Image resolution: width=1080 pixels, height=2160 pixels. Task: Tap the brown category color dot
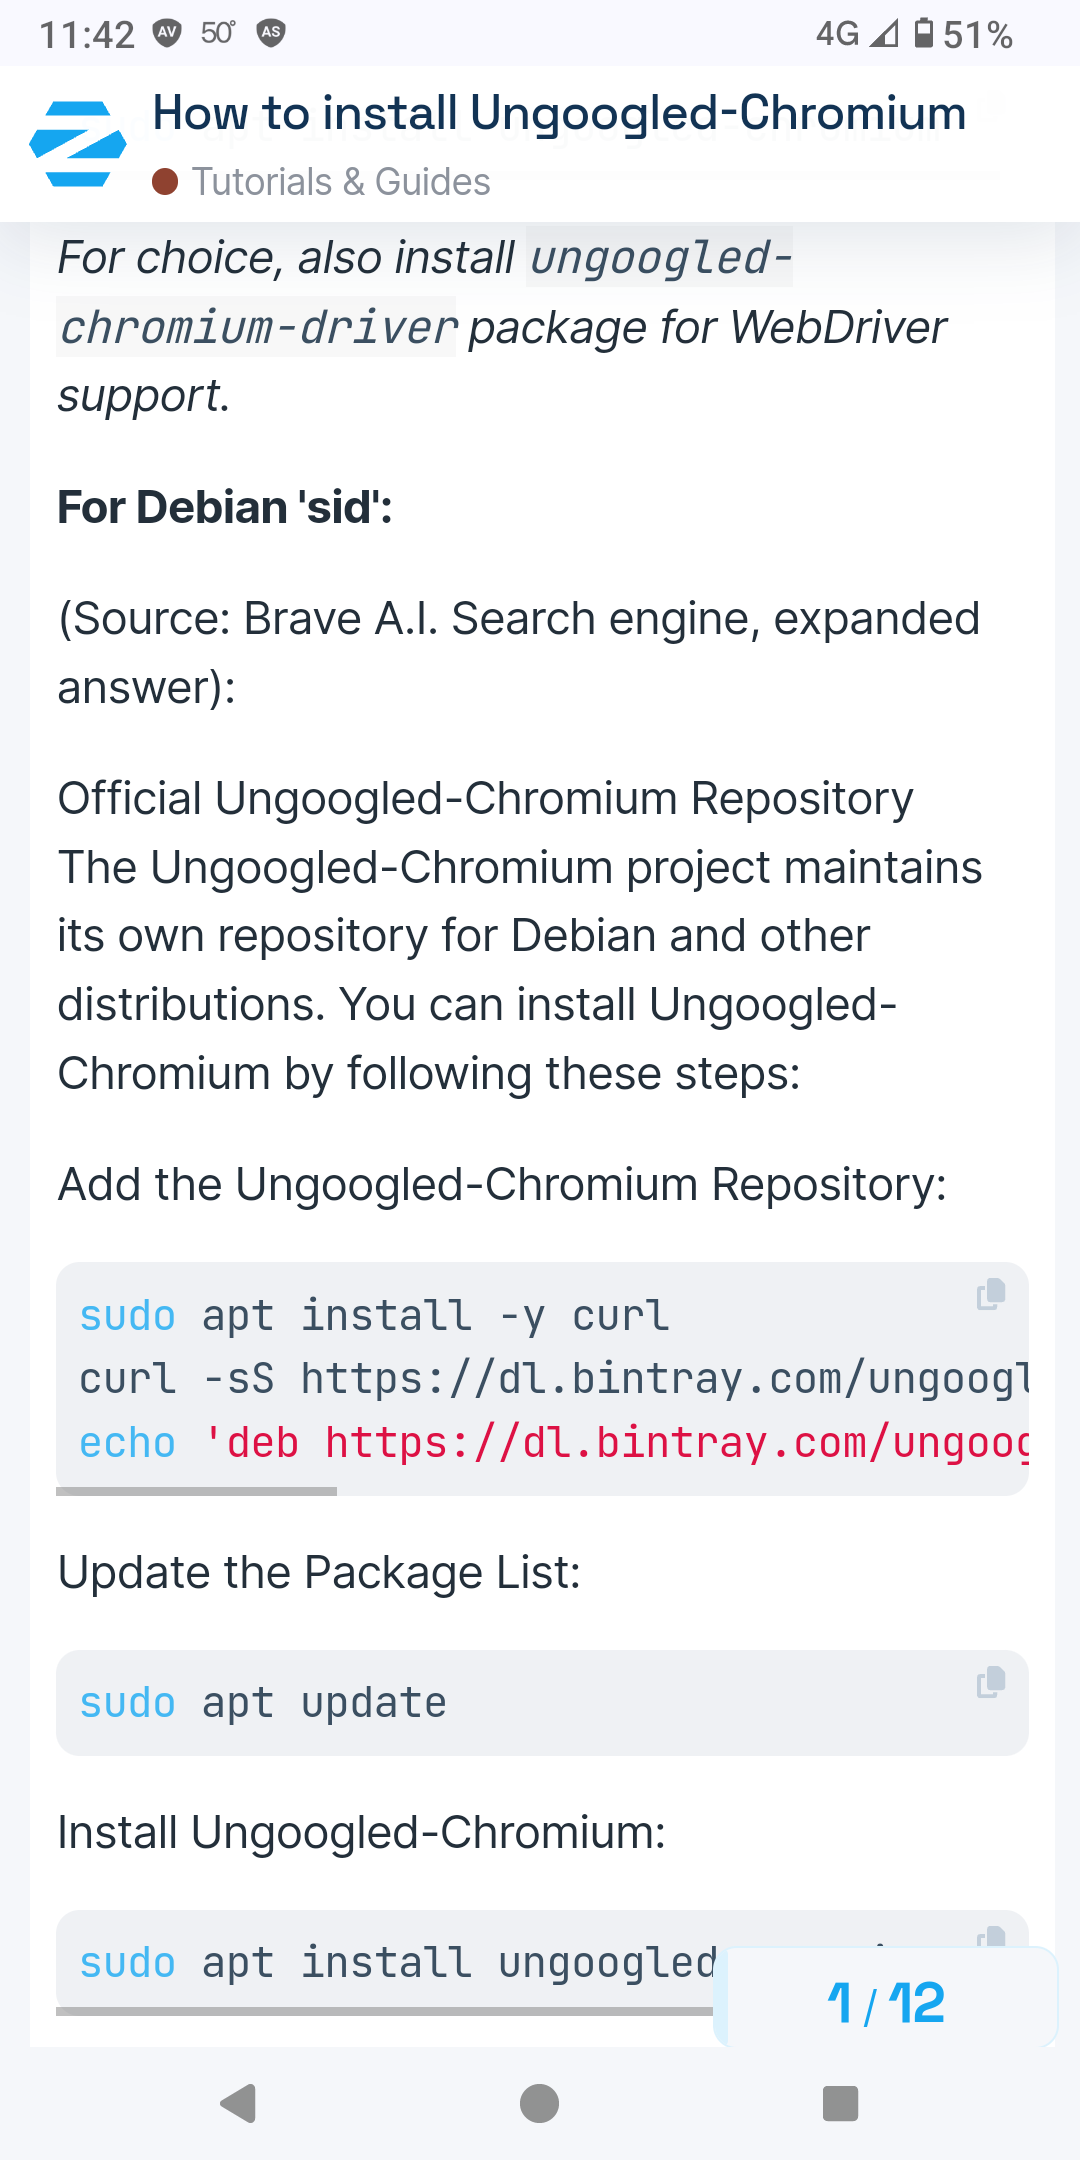(165, 182)
